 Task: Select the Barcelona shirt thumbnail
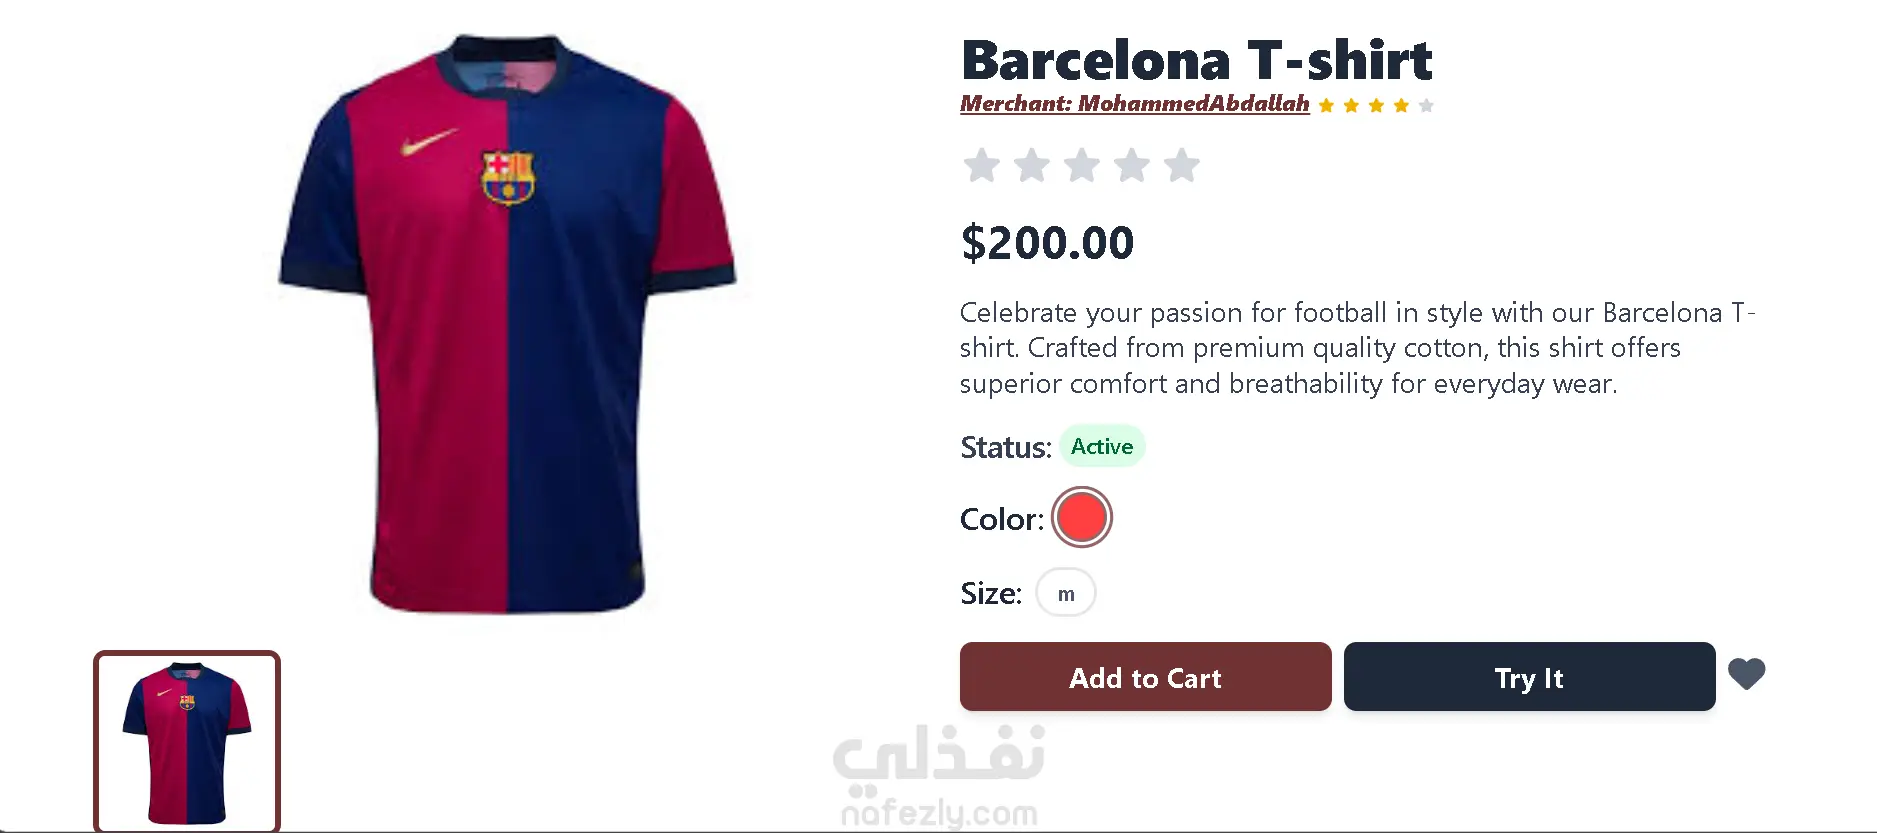[x=187, y=741]
